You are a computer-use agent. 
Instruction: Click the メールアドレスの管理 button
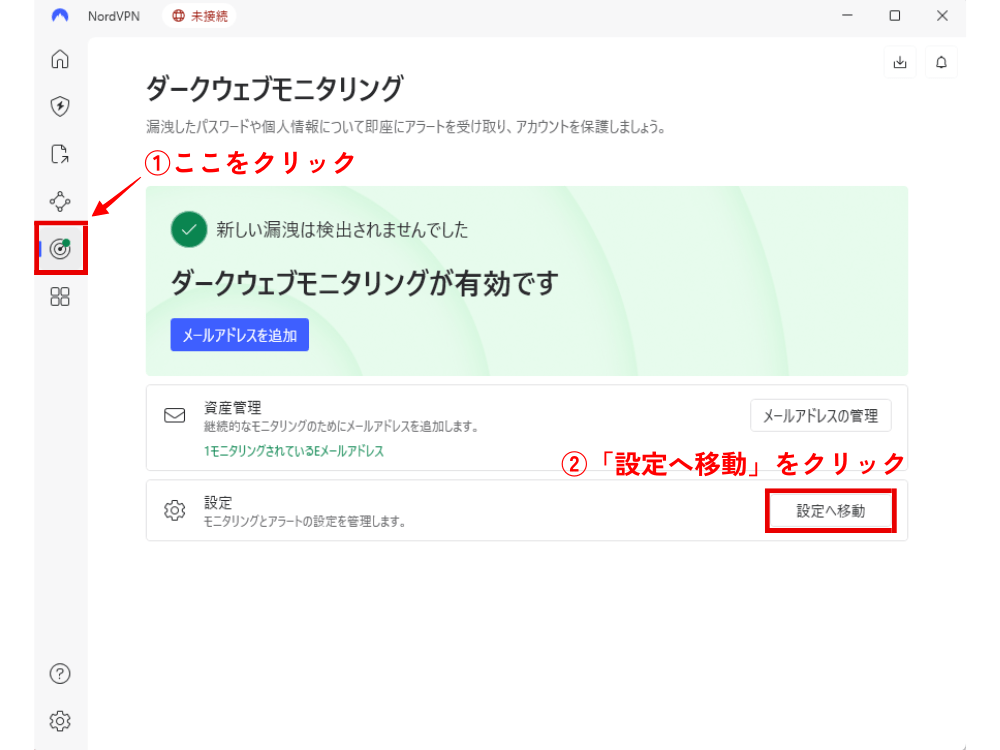point(820,416)
